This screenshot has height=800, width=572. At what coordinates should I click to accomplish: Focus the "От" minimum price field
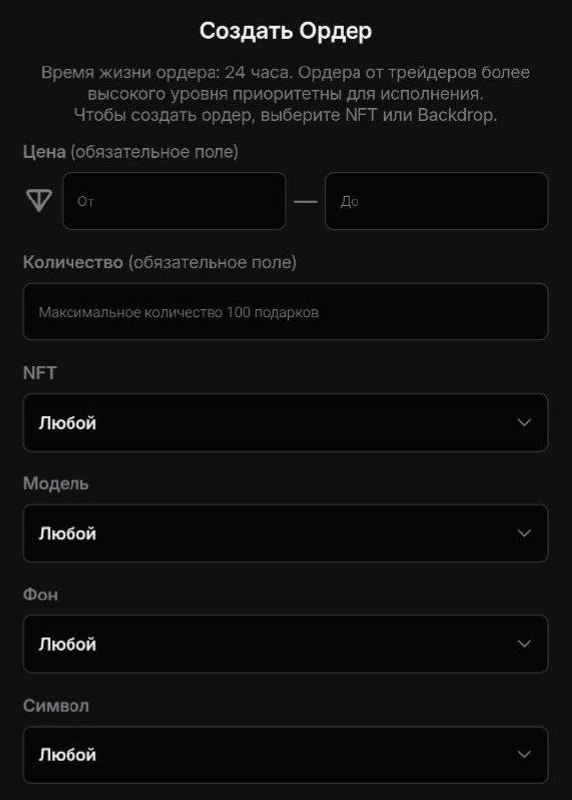[x=175, y=201]
